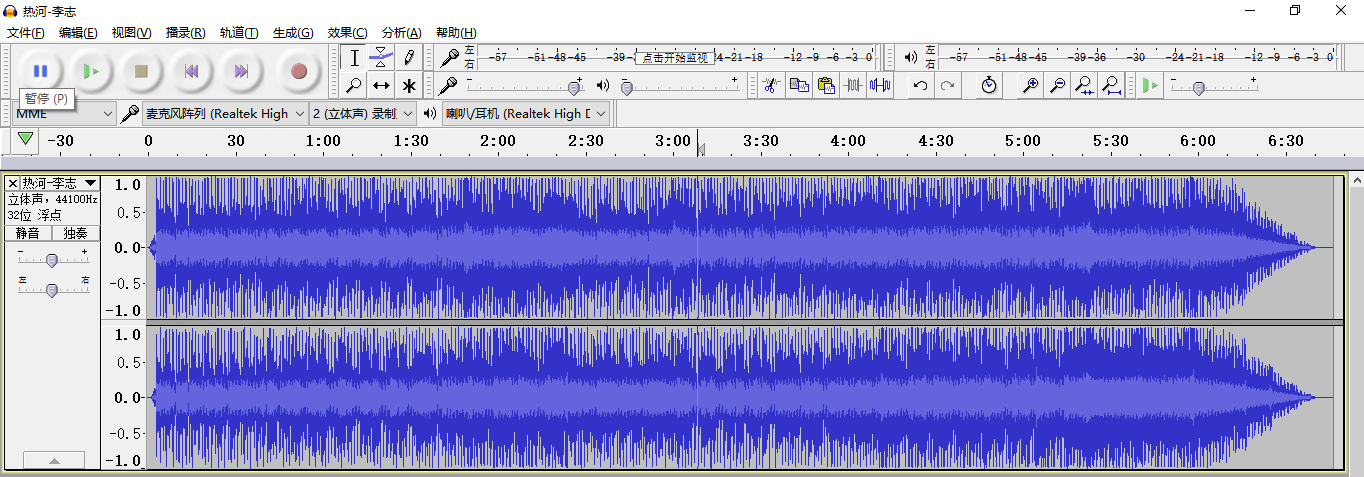The height and width of the screenshot is (477, 1364).
Task: Open the 热河-李志 track name dropdown menu
Action: 61,183
